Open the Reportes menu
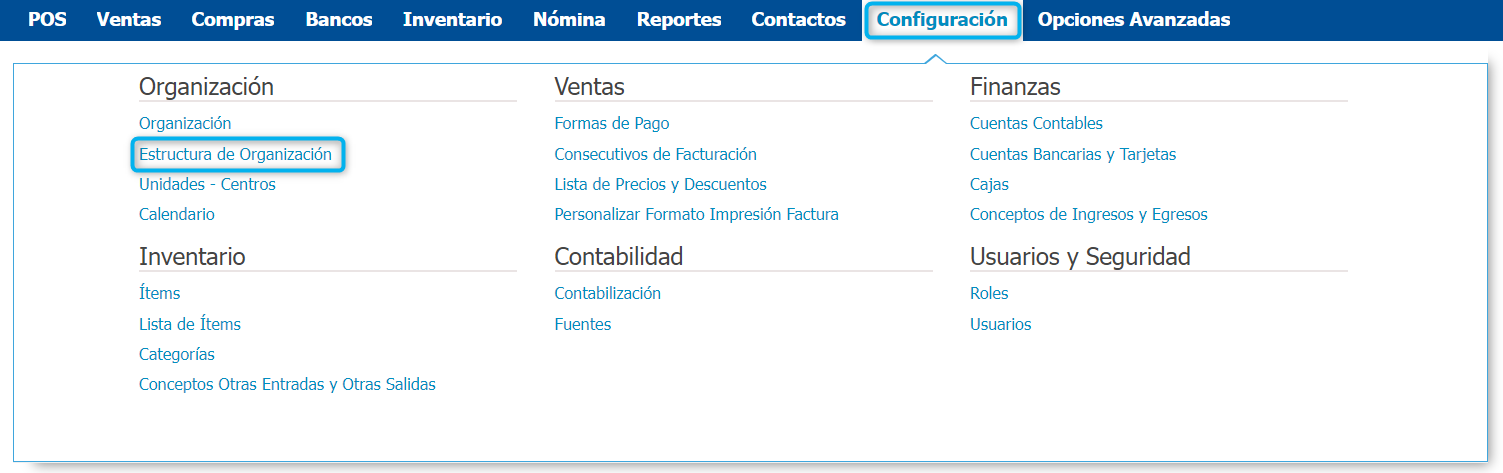The image size is (1503, 473). coord(679,20)
